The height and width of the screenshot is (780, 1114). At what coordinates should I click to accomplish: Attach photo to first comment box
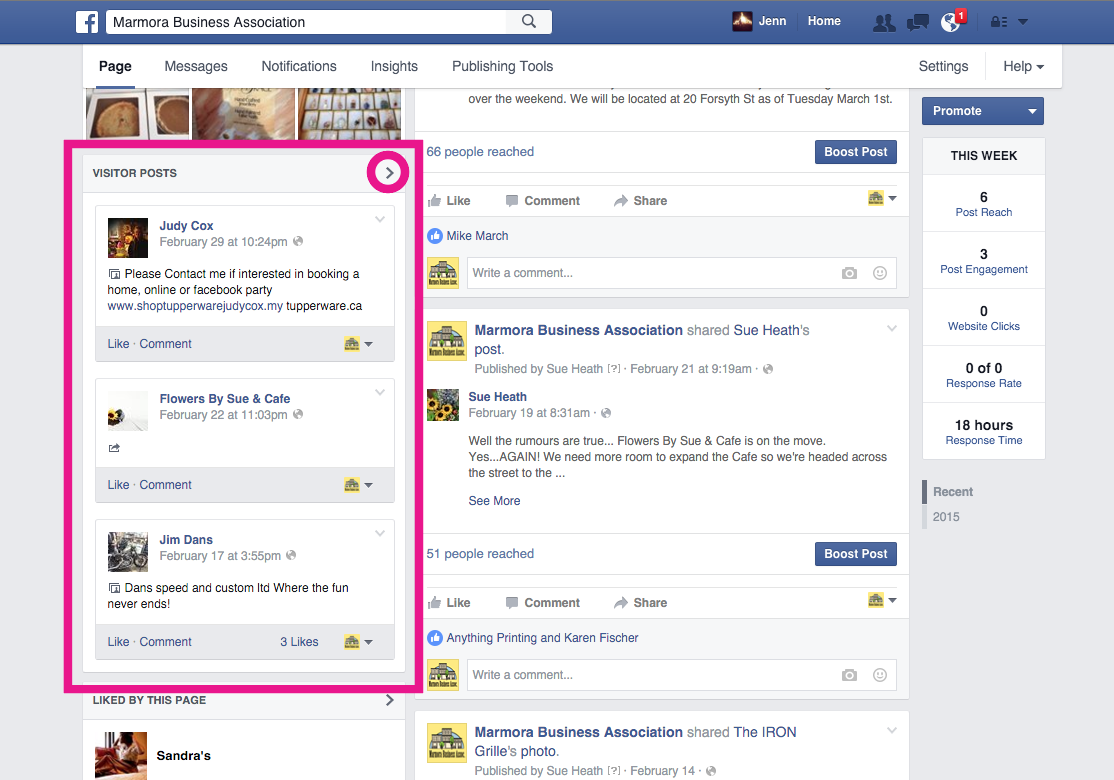tap(849, 273)
